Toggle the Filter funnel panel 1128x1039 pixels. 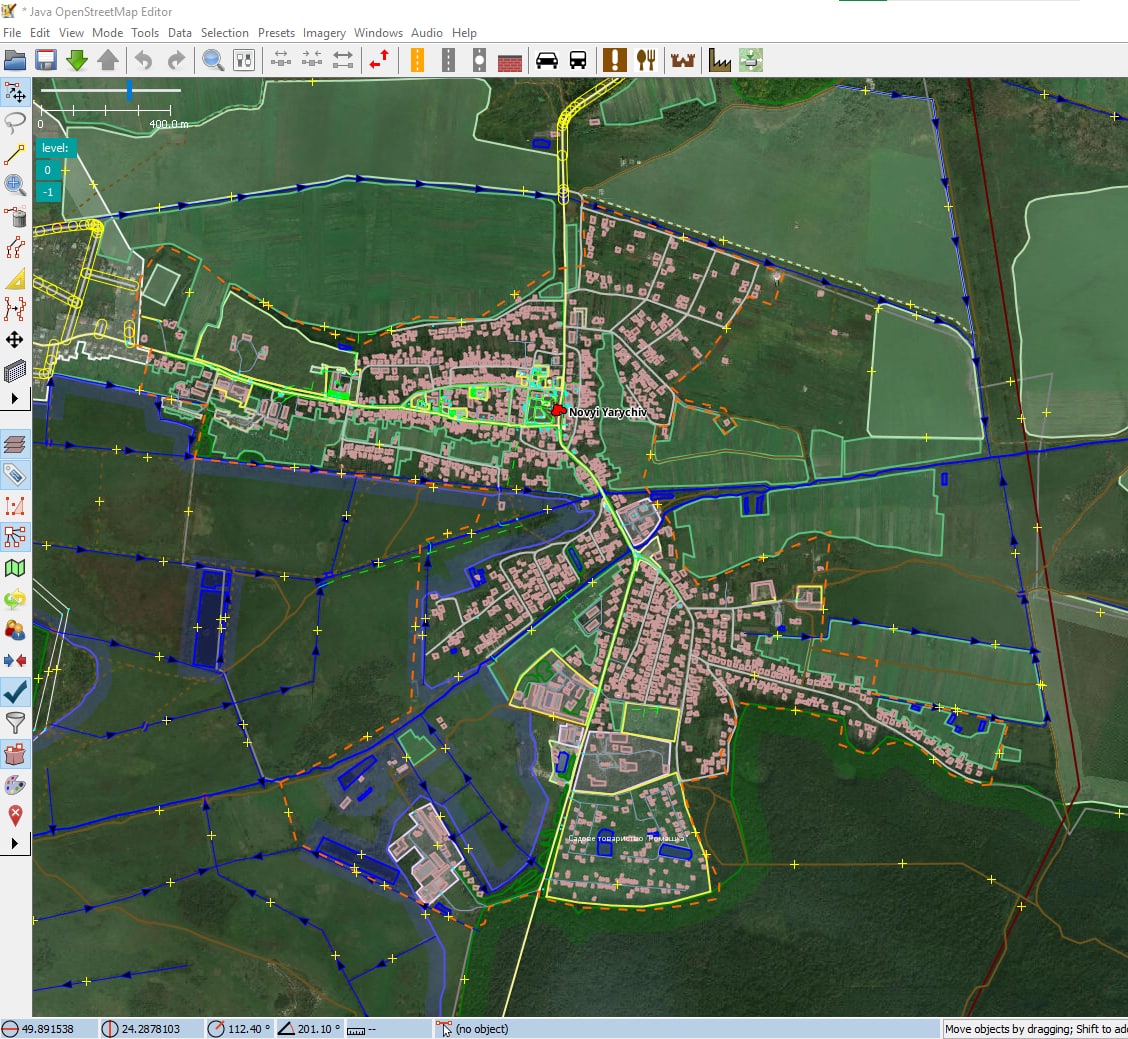[15, 722]
